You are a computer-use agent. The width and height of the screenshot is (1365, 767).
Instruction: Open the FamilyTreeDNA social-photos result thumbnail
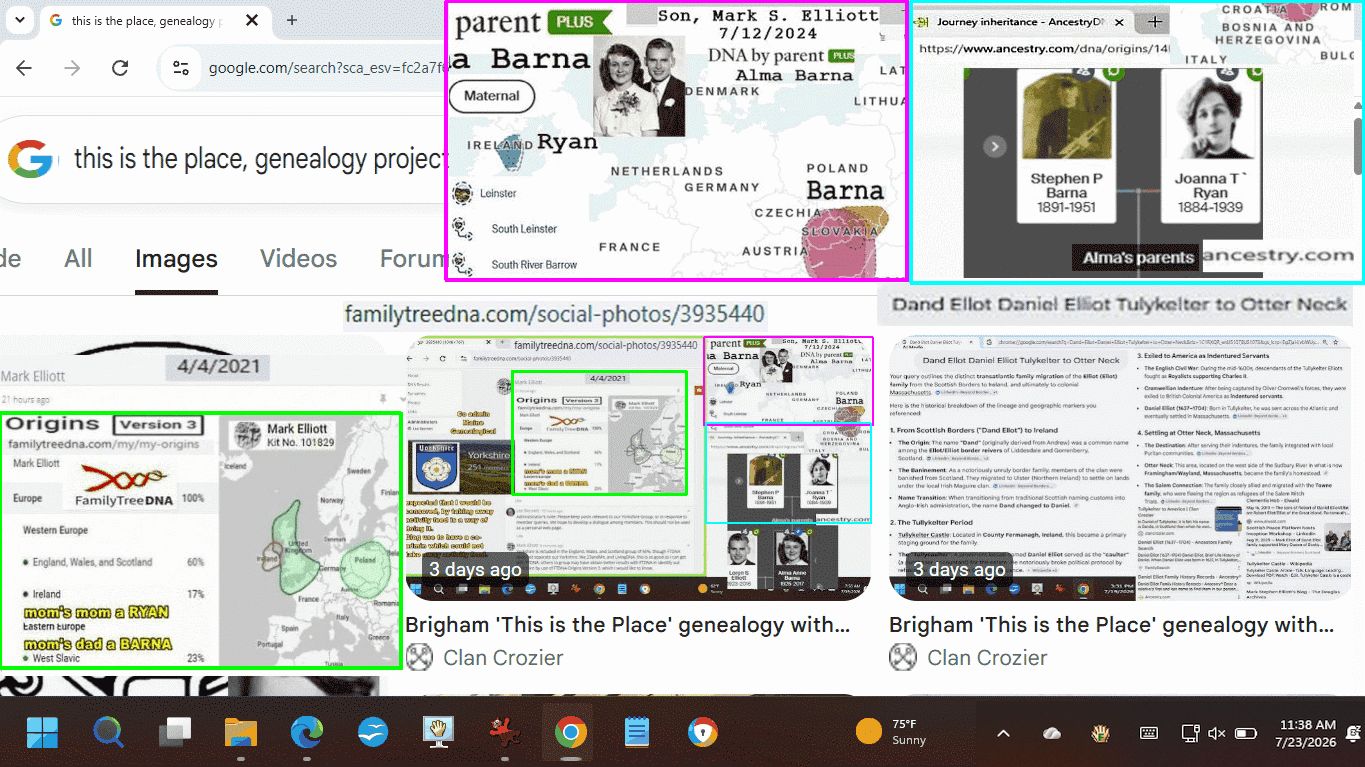(638, 468)
